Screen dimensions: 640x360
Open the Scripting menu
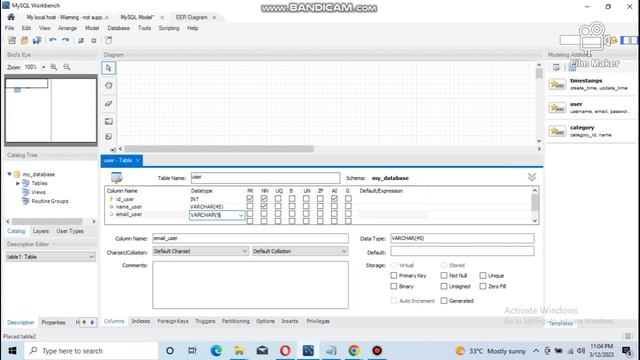(169, 28)
